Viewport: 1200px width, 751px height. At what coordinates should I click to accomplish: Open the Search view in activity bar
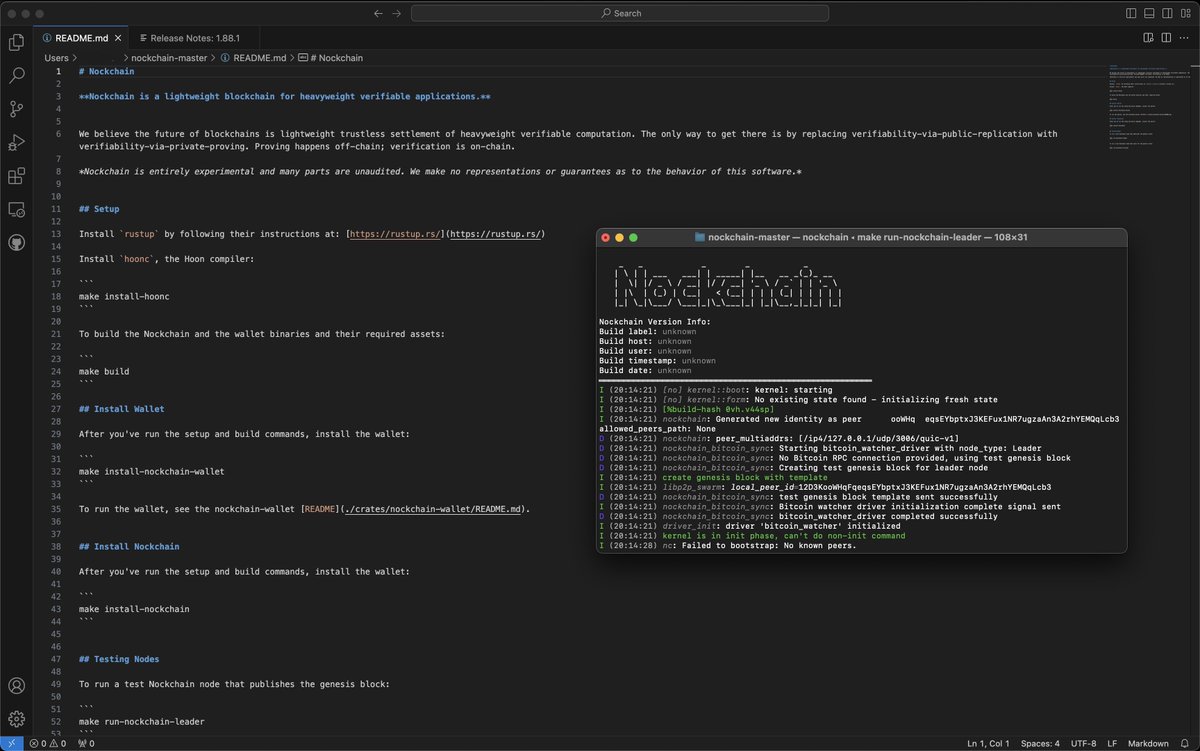click(x=16, y=75)
